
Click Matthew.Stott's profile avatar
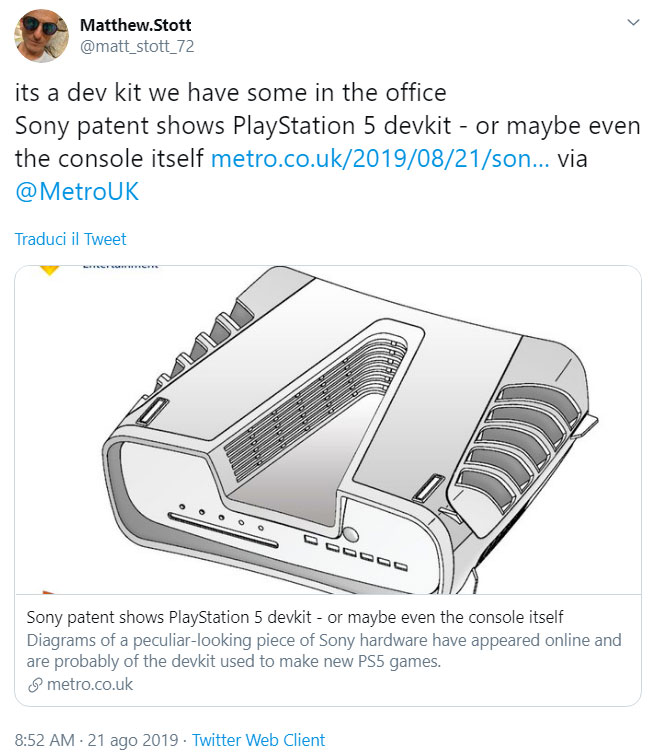[x=41, y=36]
